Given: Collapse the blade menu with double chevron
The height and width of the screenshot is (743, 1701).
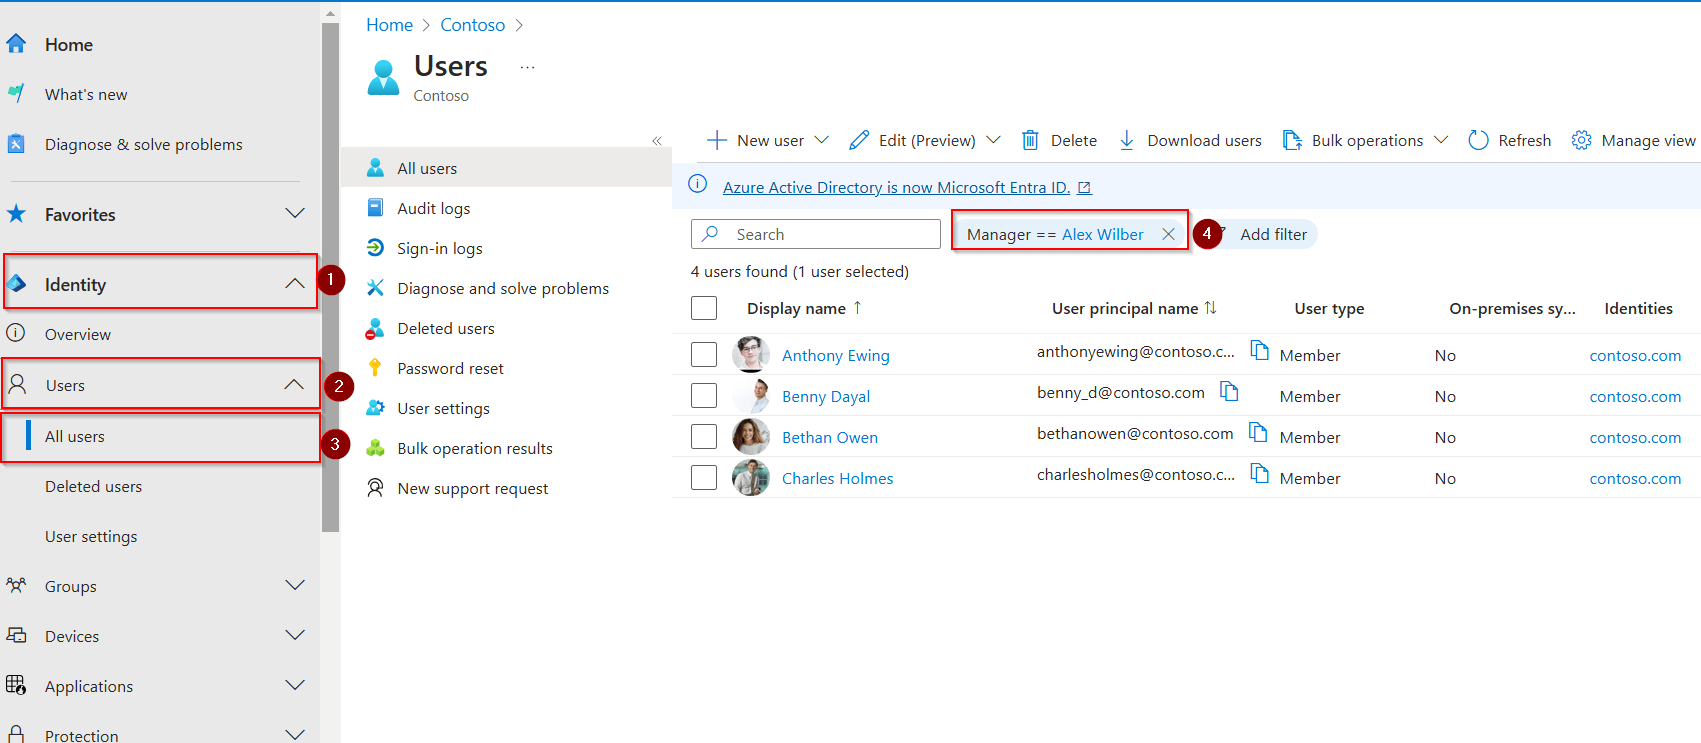Looking at the screenshot, I should click(x=657, y=141).
